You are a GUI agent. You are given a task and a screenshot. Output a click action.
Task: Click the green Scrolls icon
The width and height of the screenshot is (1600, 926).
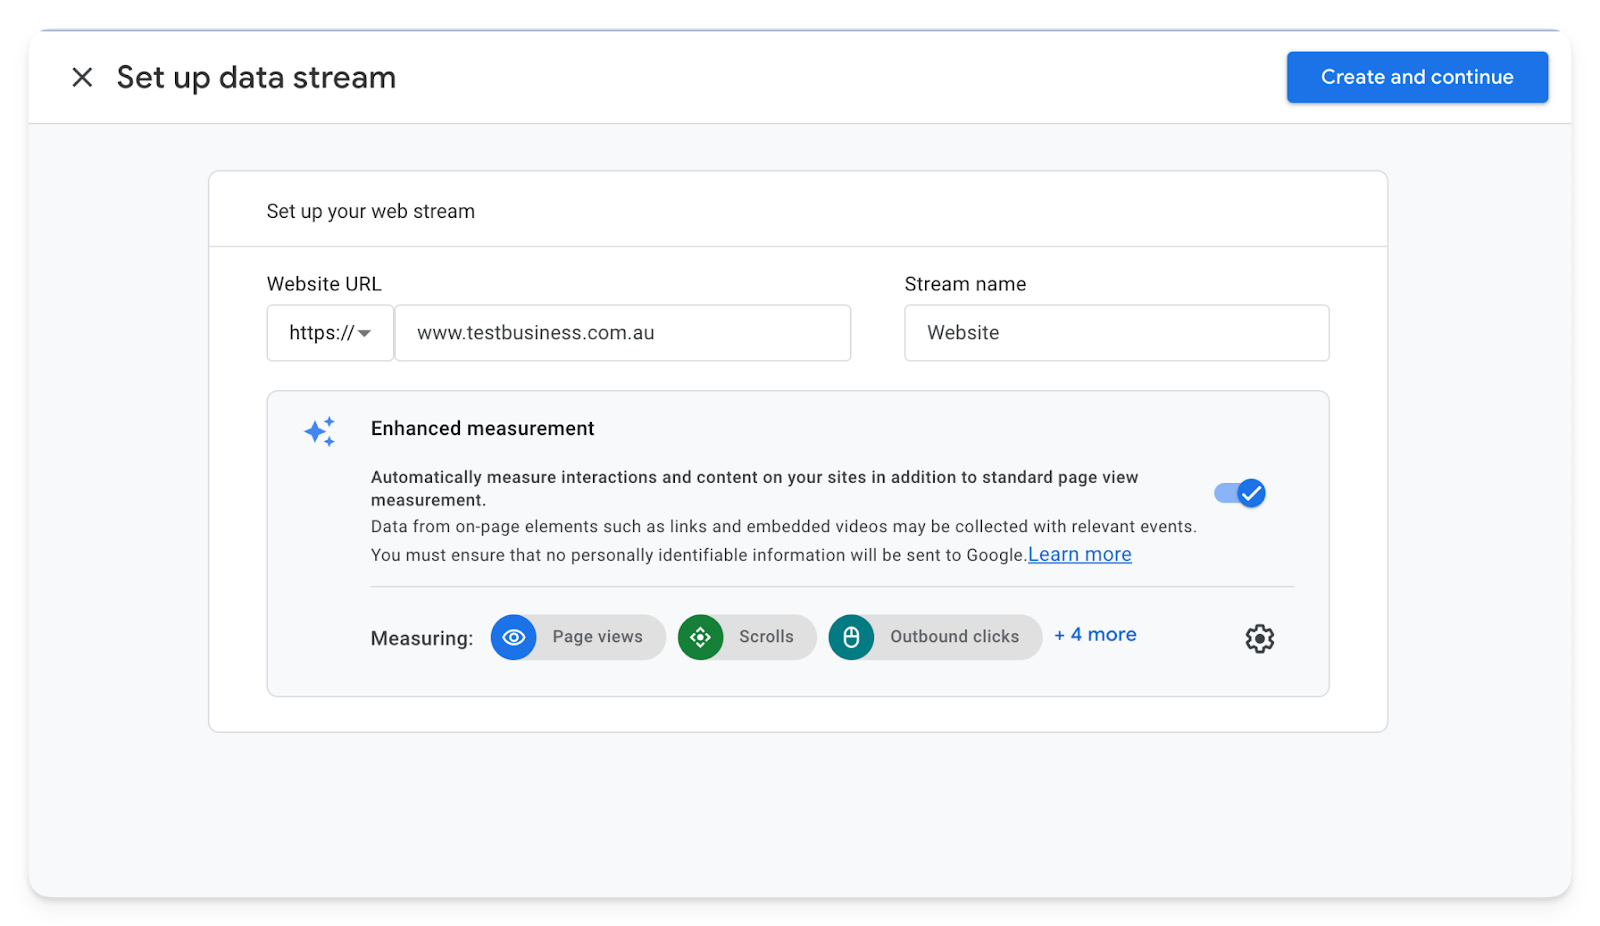point(701,637)
